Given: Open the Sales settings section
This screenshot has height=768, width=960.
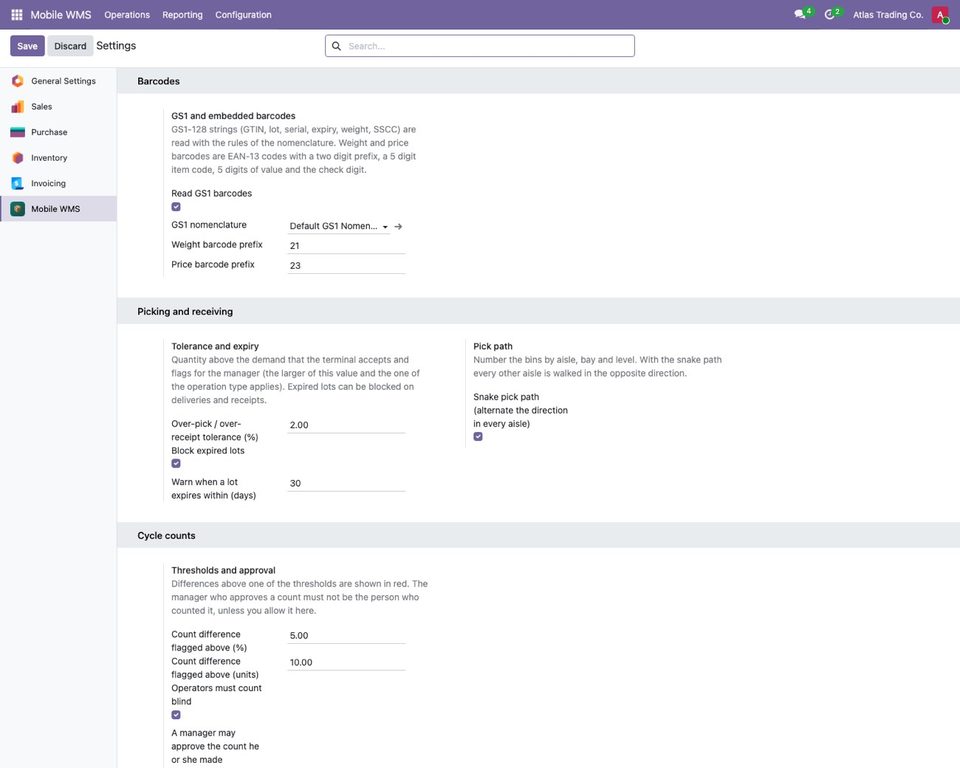Looking at the screenshot, I should [58, 107].
